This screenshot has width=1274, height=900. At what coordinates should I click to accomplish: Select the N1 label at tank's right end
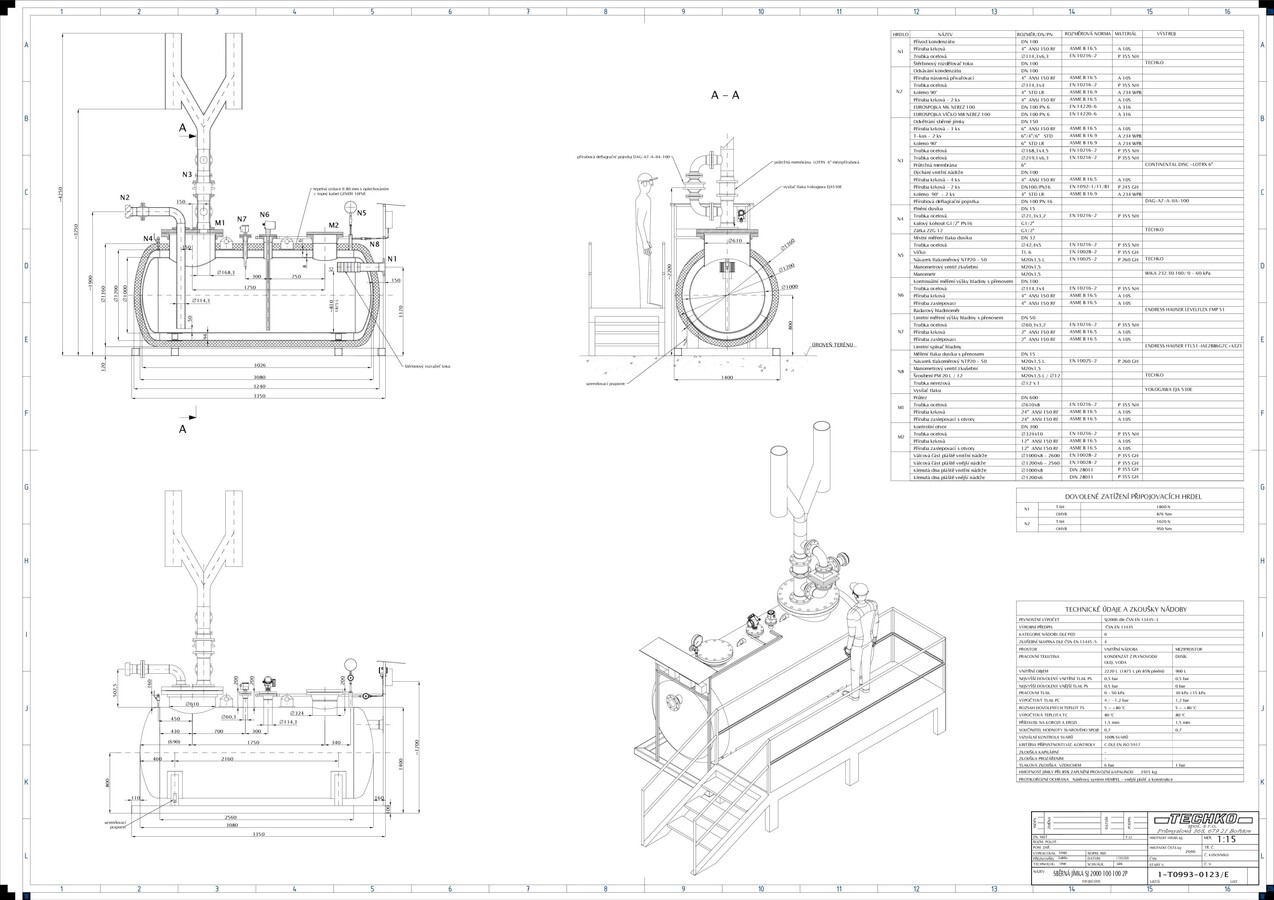[391, 259]
